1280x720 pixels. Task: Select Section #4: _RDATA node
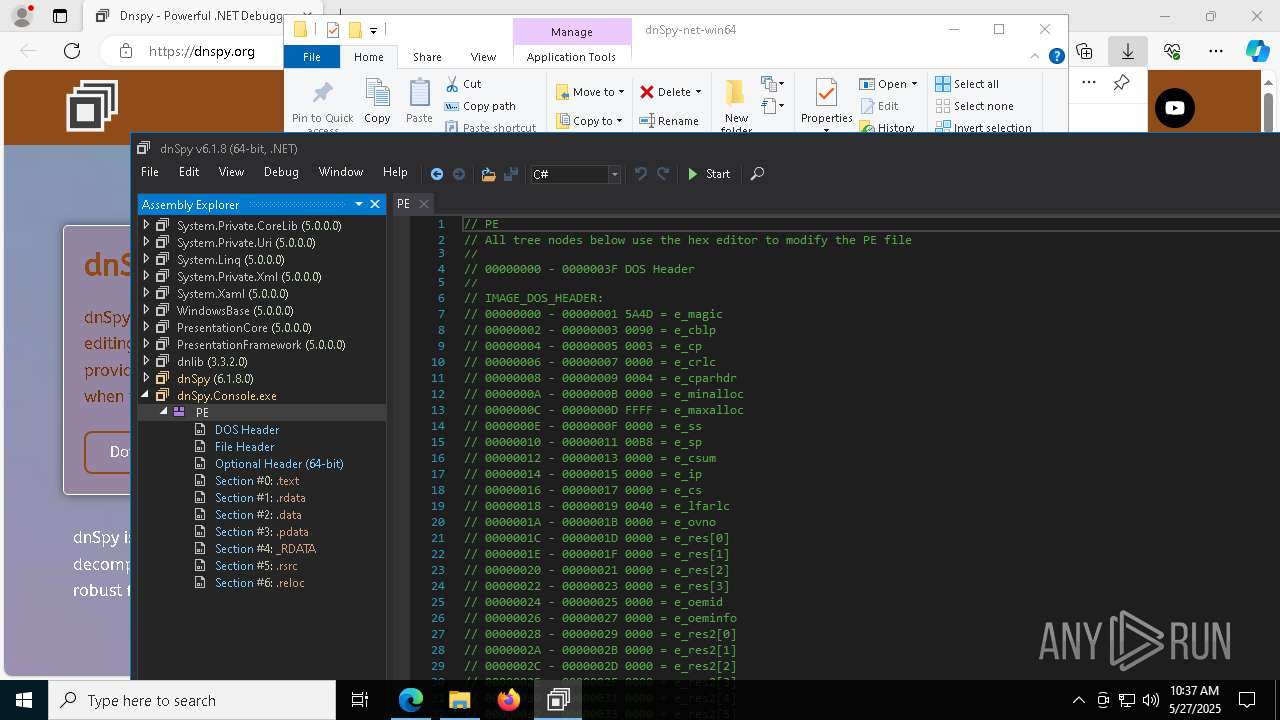tap(265, 549)
